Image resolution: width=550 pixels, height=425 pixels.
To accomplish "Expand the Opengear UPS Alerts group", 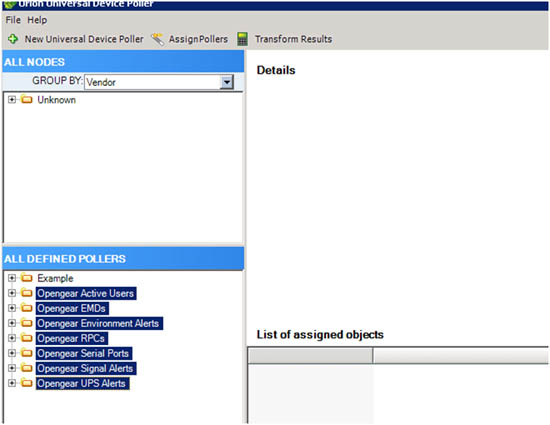I will (12, 383).
